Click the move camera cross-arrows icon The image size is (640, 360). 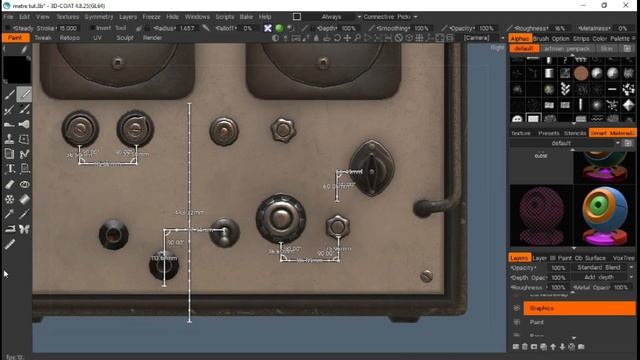[347, 38]
